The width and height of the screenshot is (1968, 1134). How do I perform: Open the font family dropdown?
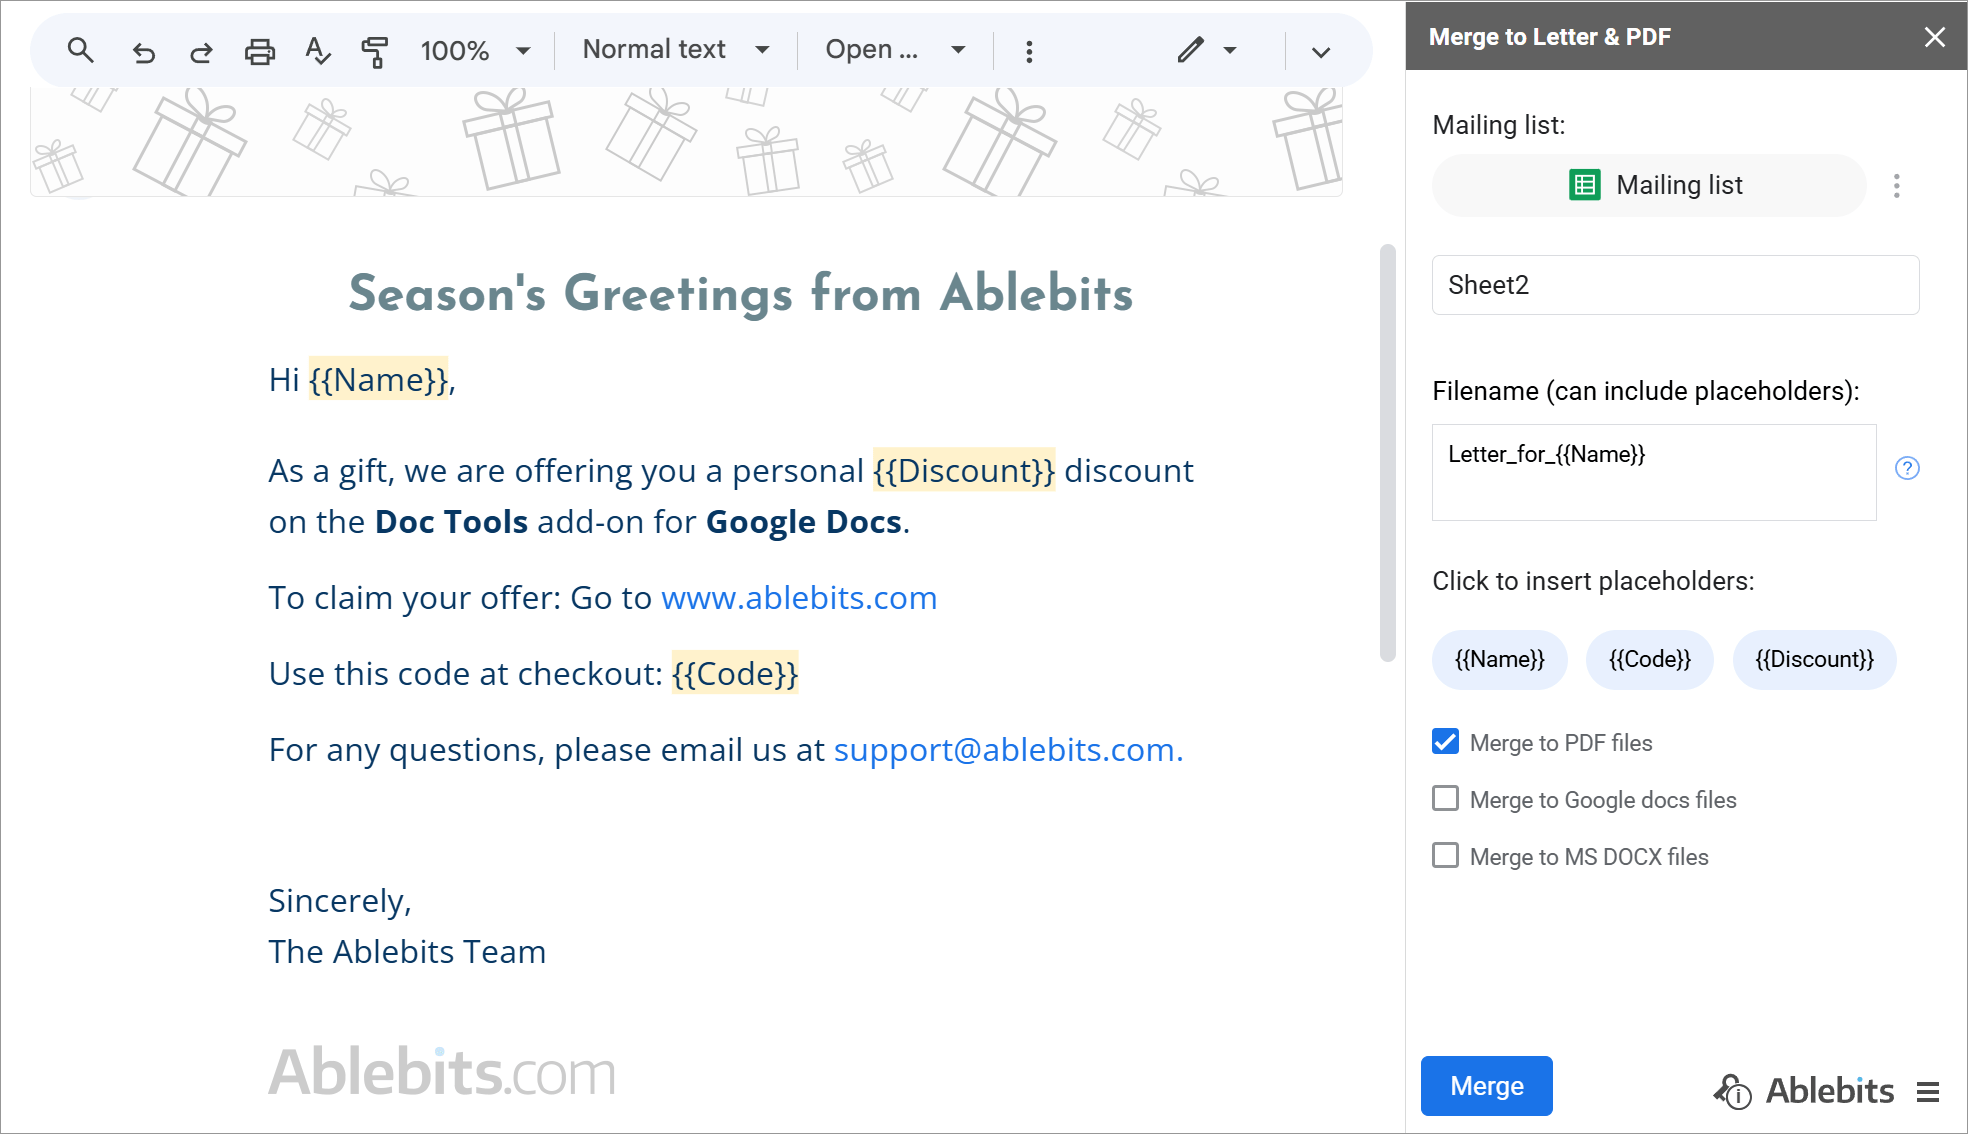tap(895, 50)
